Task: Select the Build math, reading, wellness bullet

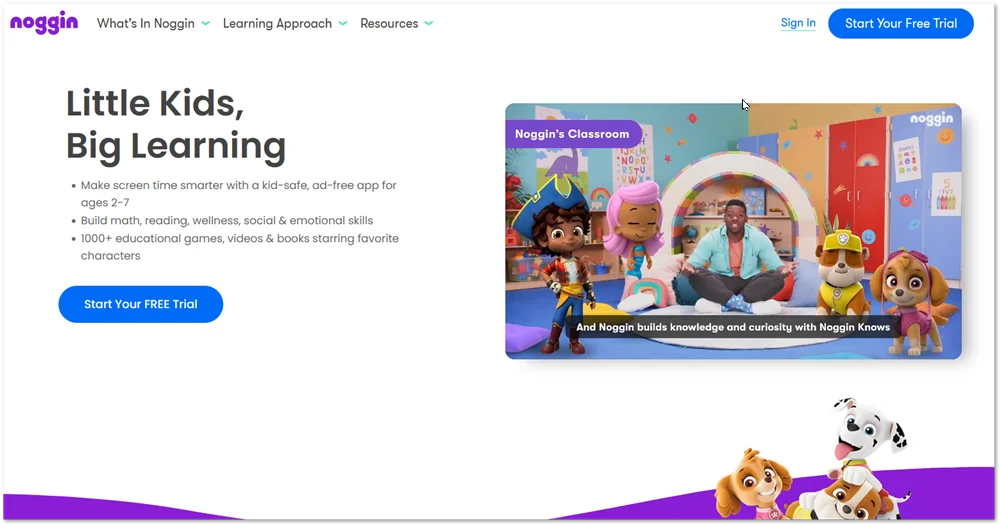Action: (226, 220)
